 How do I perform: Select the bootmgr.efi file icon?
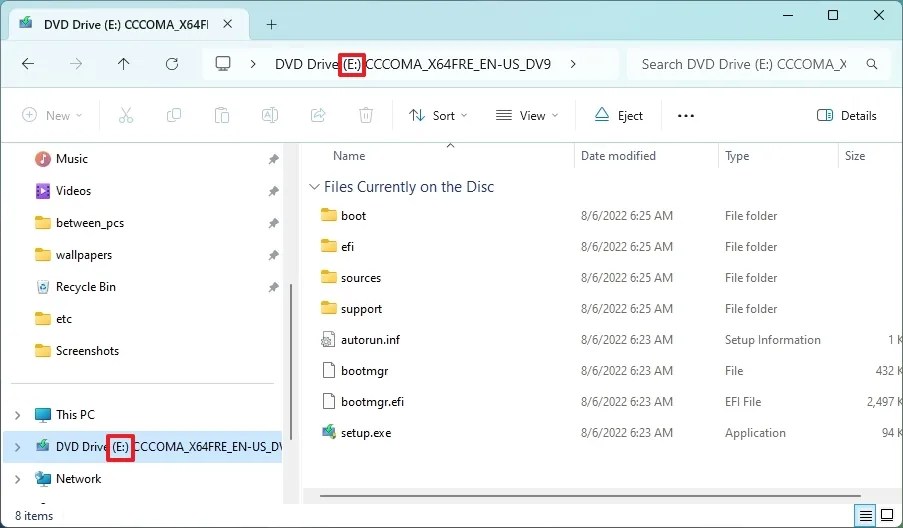(328, 401)
